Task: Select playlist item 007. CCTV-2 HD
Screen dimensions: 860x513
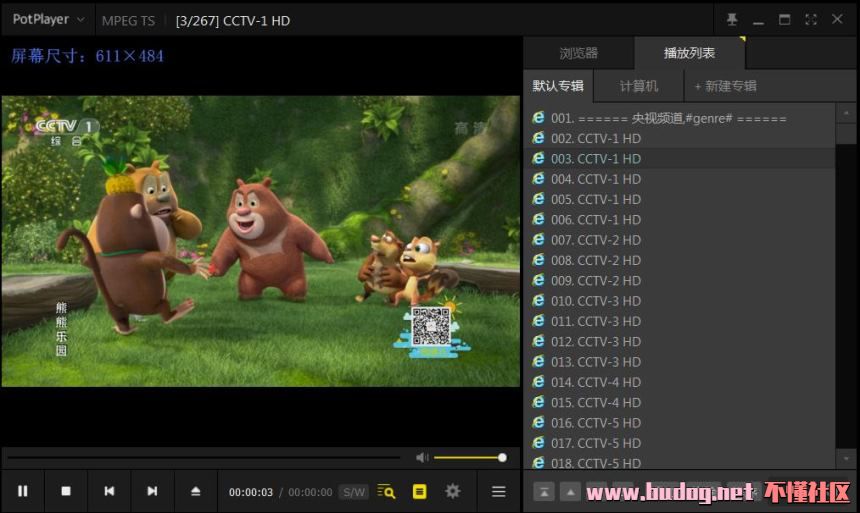Action: pos(679,240)
